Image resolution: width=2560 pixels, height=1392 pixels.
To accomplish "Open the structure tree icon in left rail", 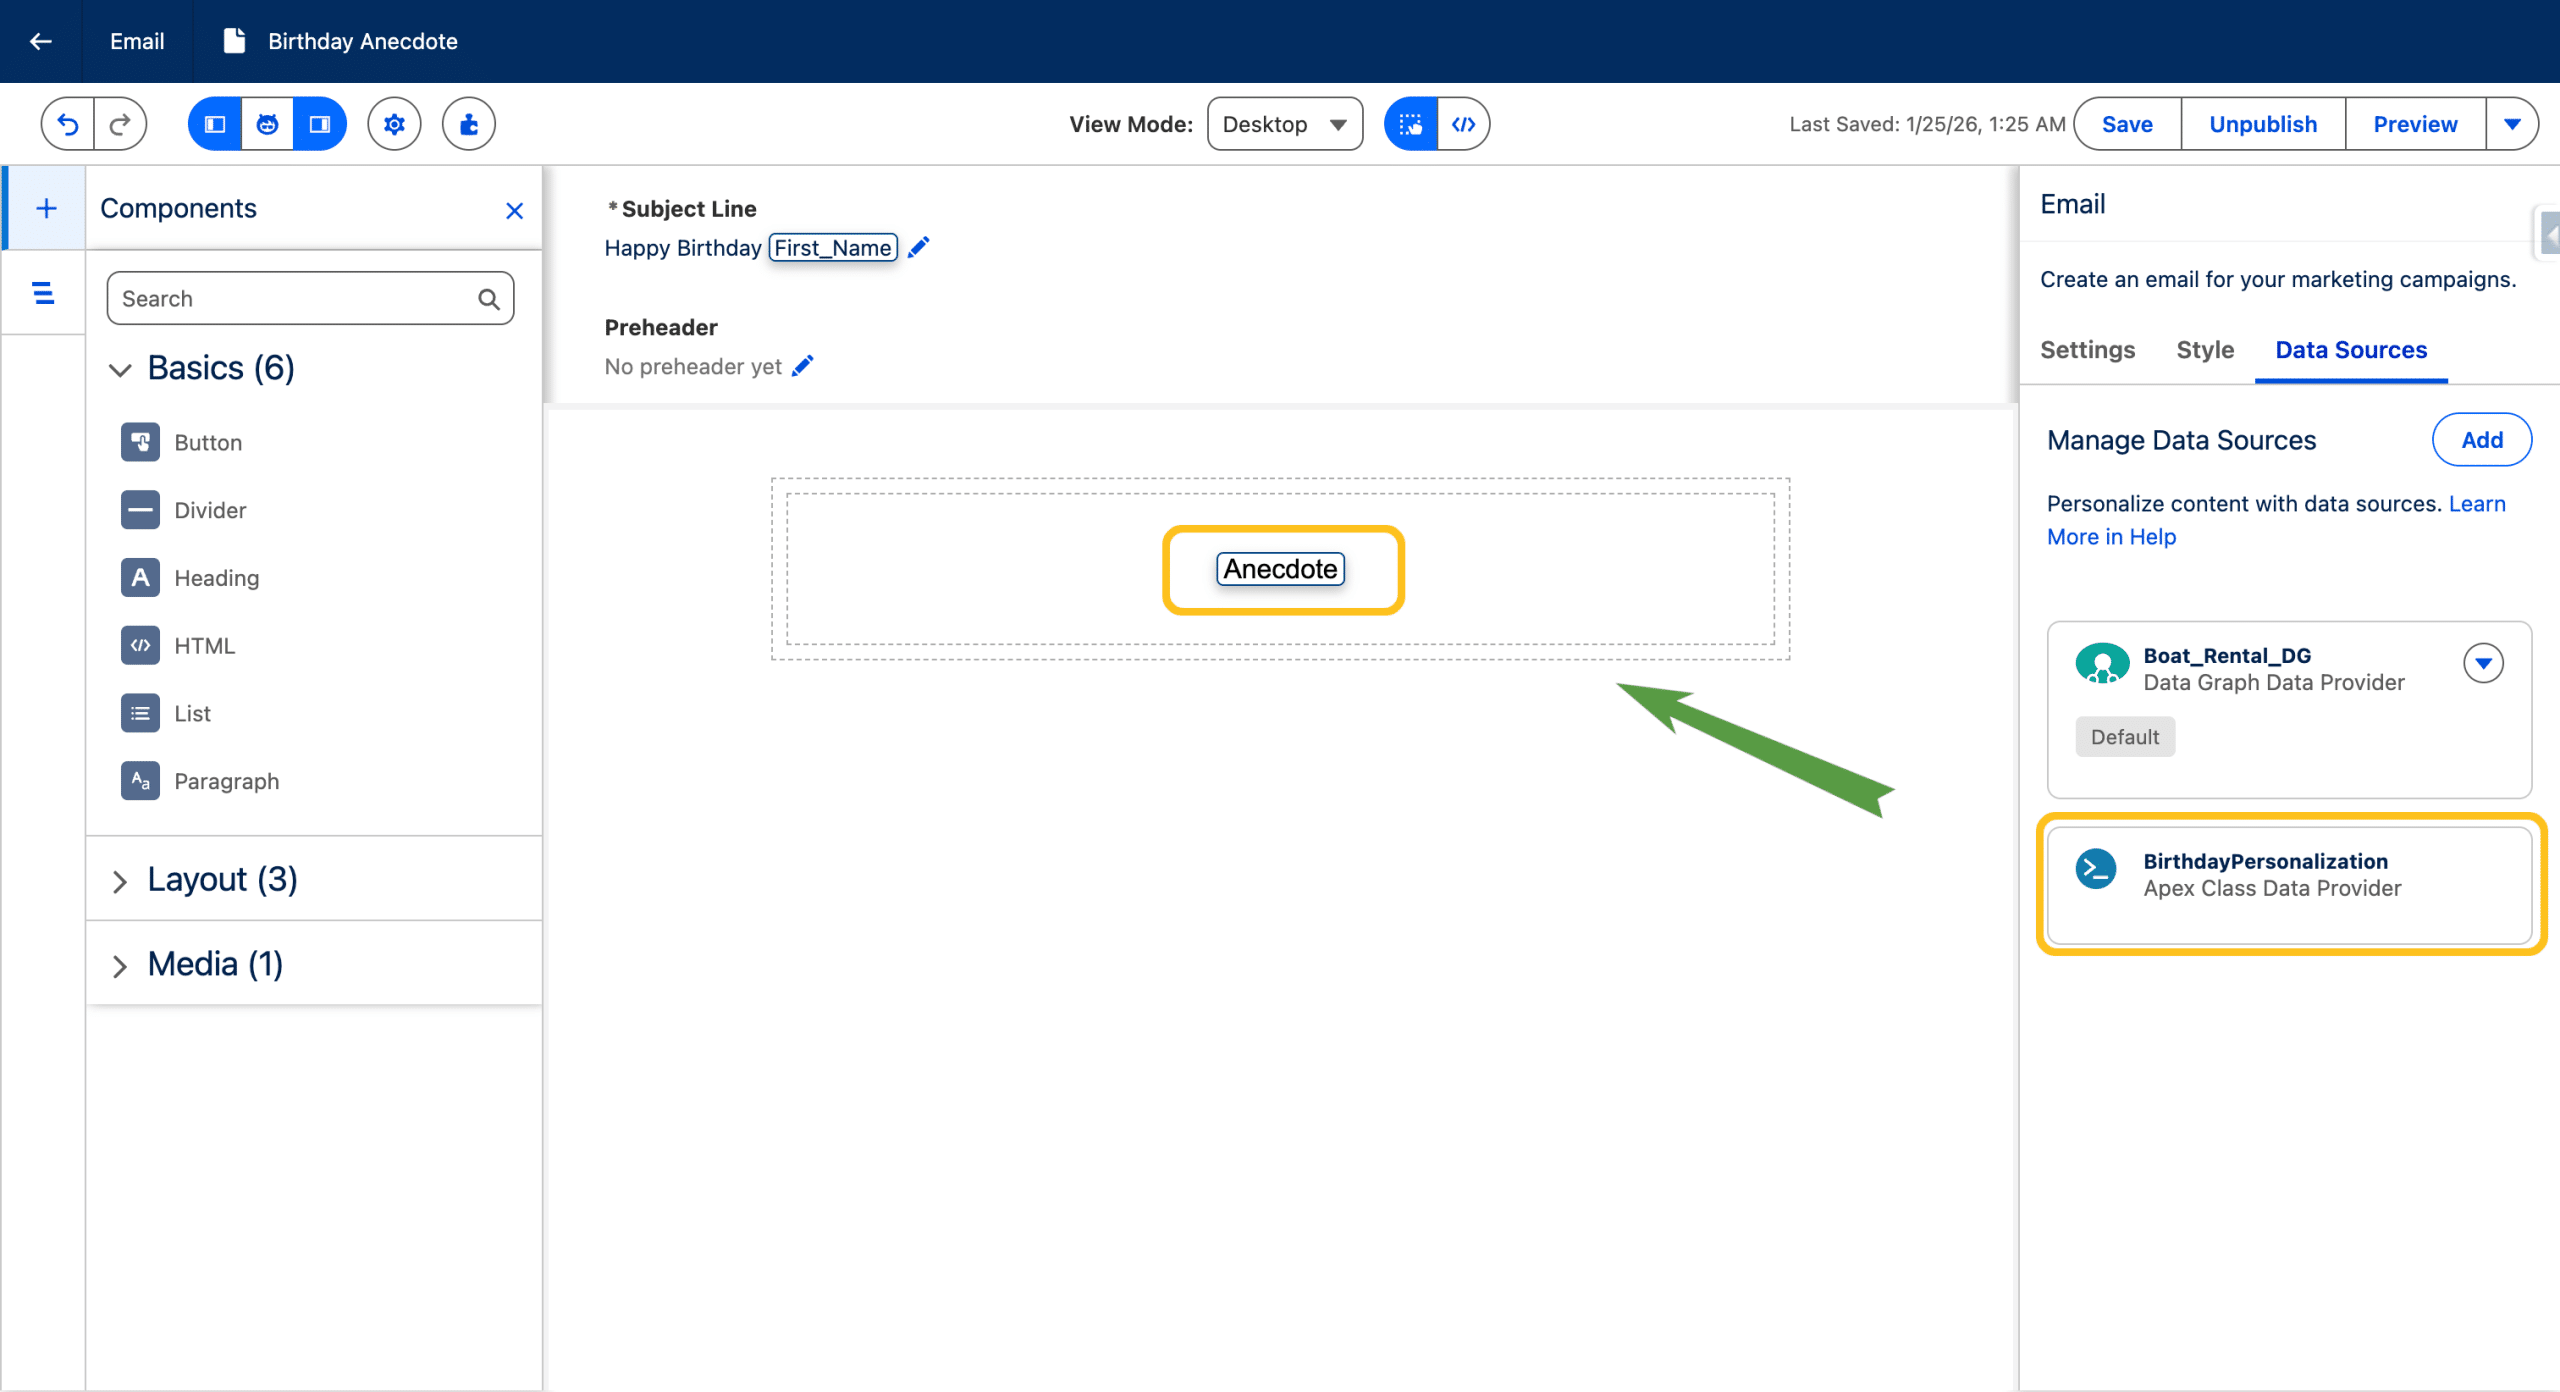I will (x=43, y=293).
